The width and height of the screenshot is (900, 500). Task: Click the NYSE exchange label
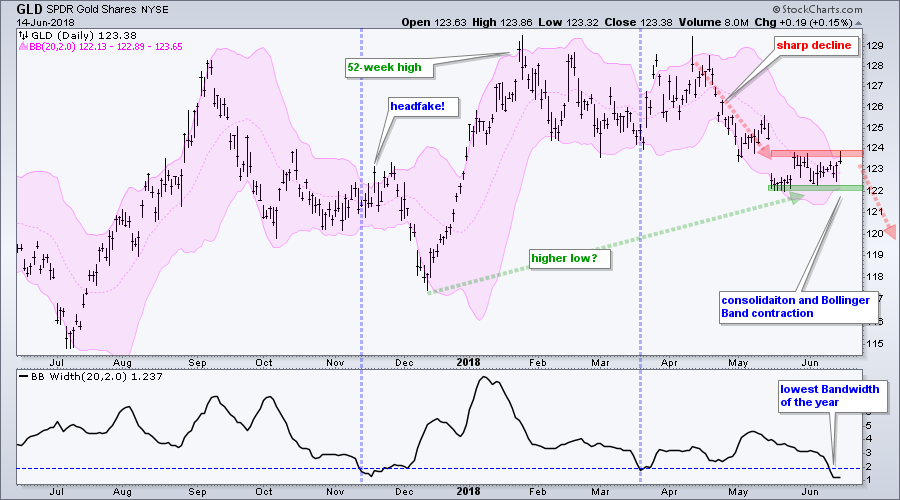[154, 10]
